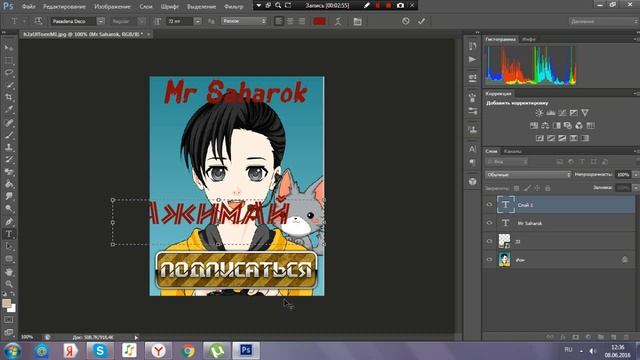Open the Файл menu
The width and height of the screenshot is (640, 360).
28,7
